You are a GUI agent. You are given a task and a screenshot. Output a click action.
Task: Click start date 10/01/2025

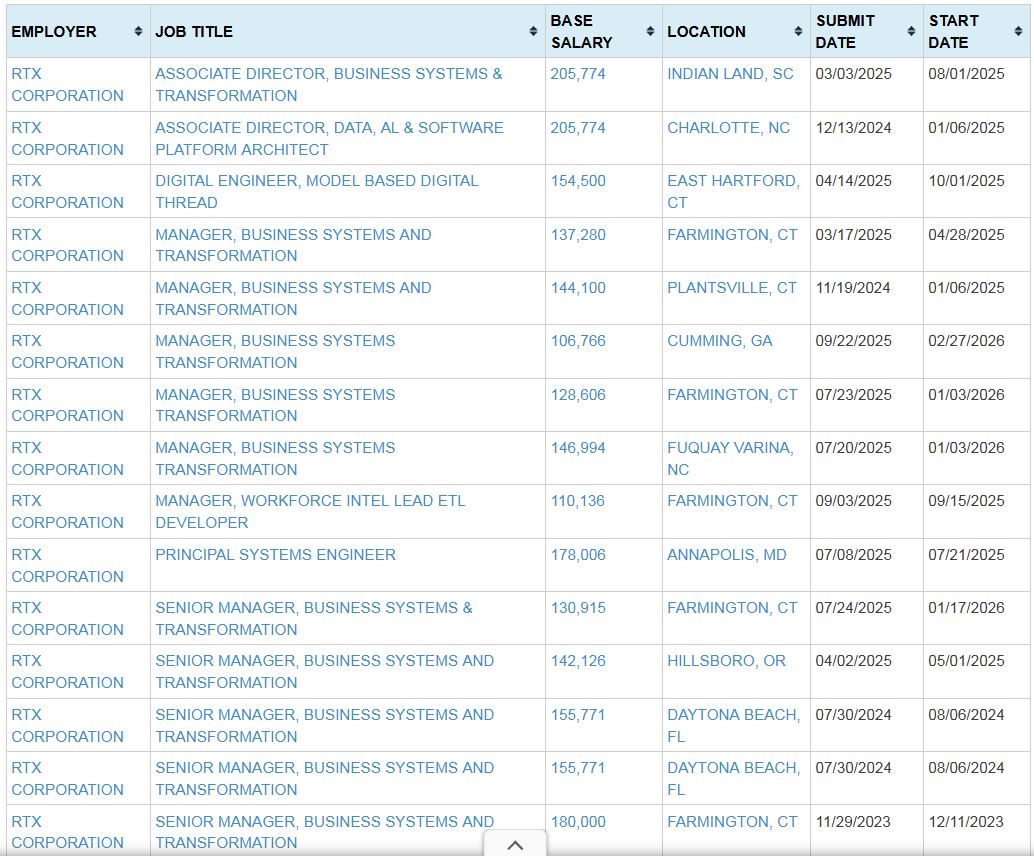click(x=966, y=181)
